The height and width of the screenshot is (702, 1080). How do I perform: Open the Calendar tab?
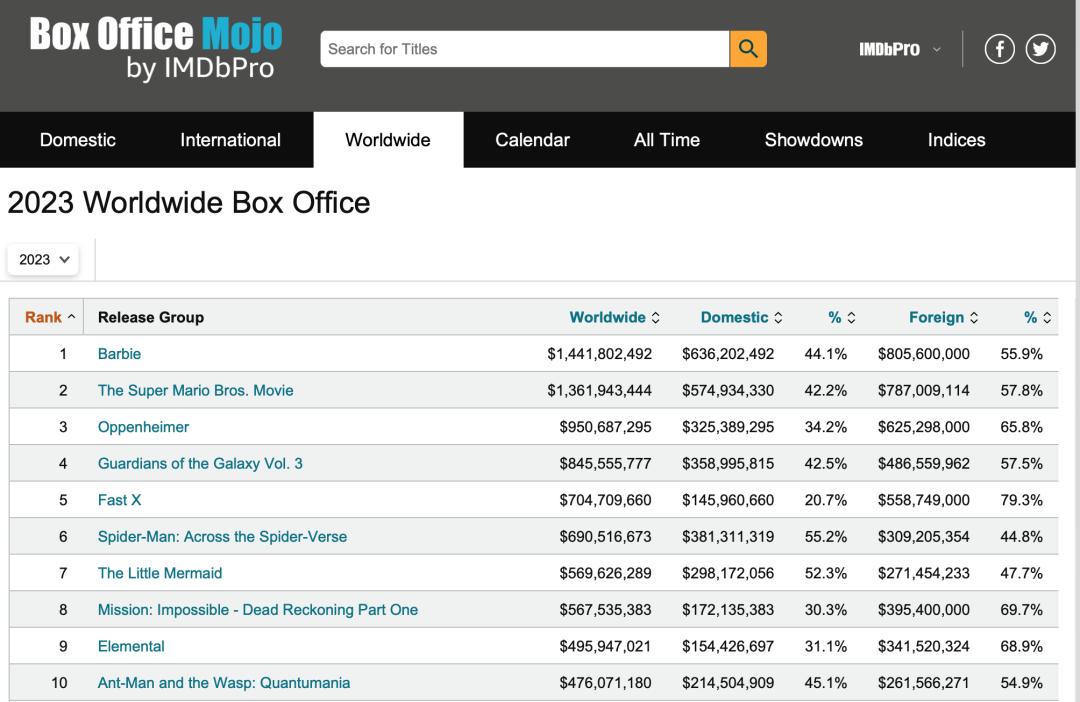(532, 140)
